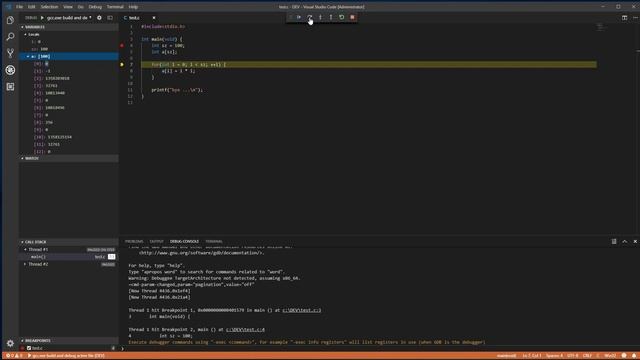Click Split Editor icon at top right
The width and height of the screenshot is (640, 360).
tap(624, 18)
